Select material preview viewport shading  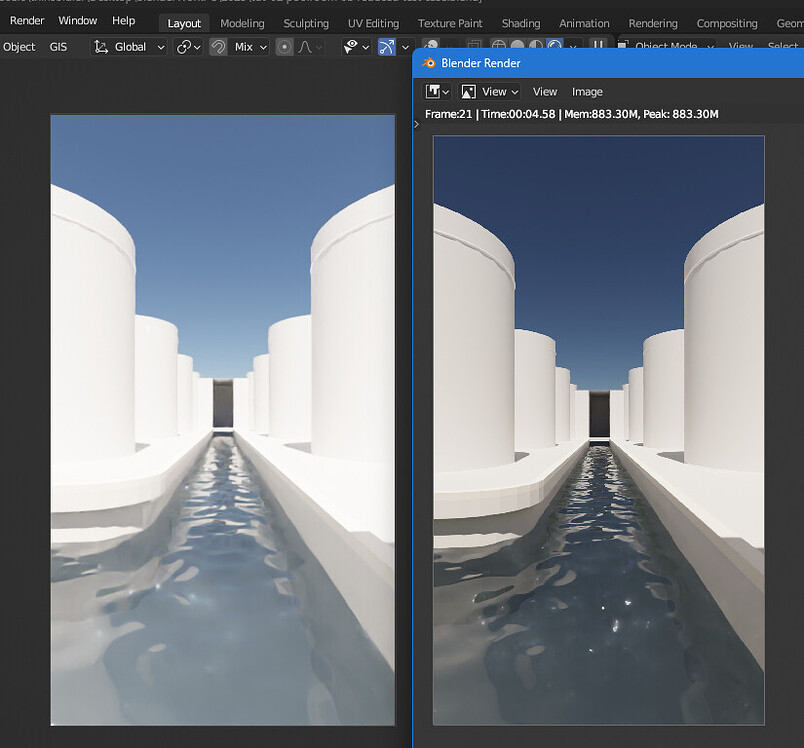(x=536, y=45)
